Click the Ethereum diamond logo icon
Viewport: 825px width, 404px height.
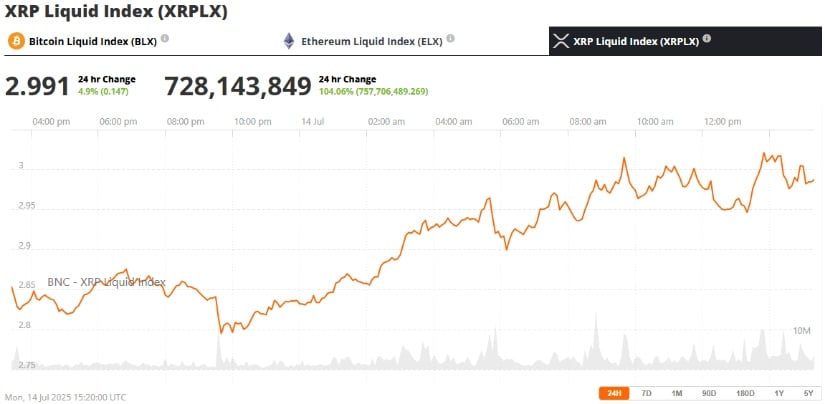coord(289,41)
